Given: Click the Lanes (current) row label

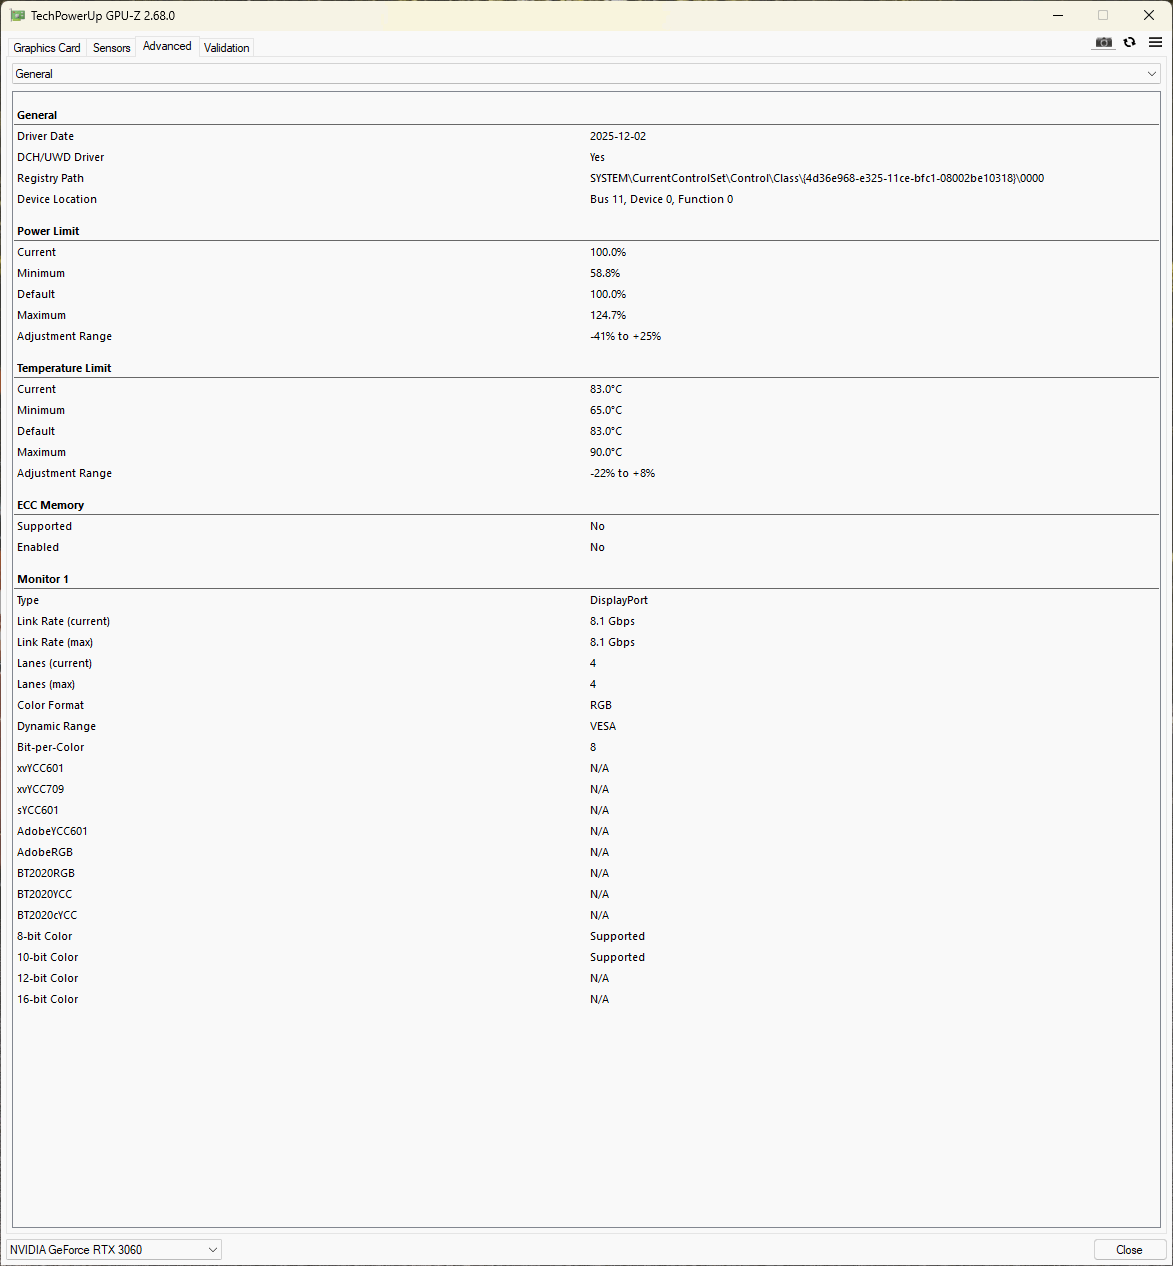Looking at the screenshot, I should [x=54, y=663].
